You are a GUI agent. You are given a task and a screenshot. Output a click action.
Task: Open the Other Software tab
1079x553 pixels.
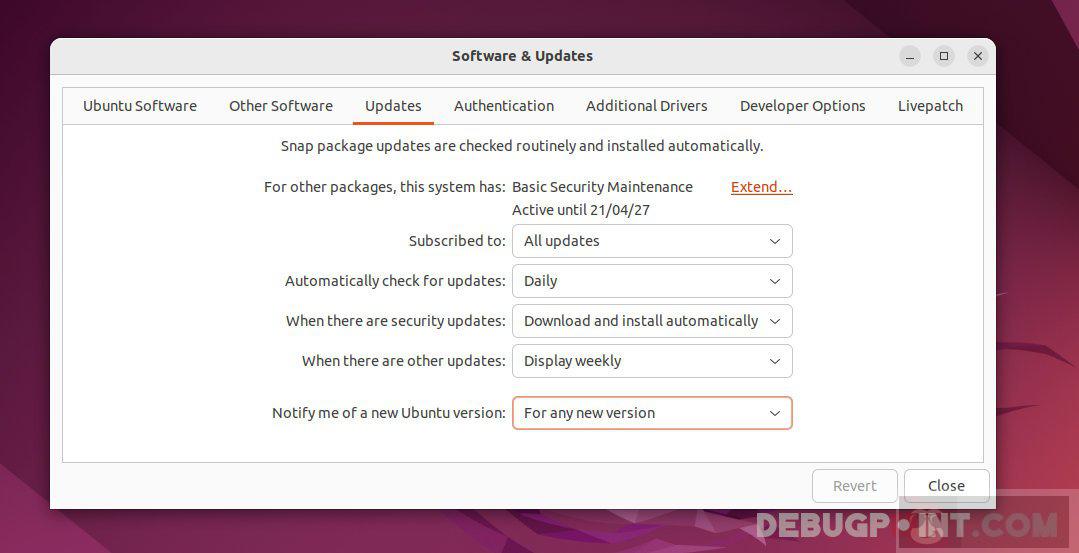pos(281,106)
